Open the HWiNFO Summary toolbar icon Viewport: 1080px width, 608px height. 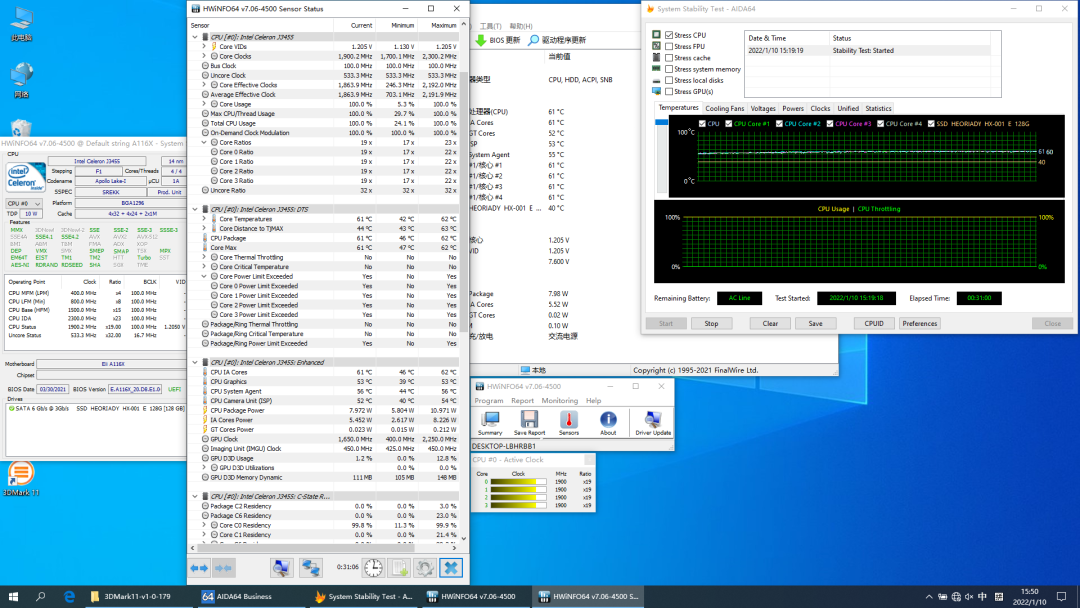coord(490,421)
